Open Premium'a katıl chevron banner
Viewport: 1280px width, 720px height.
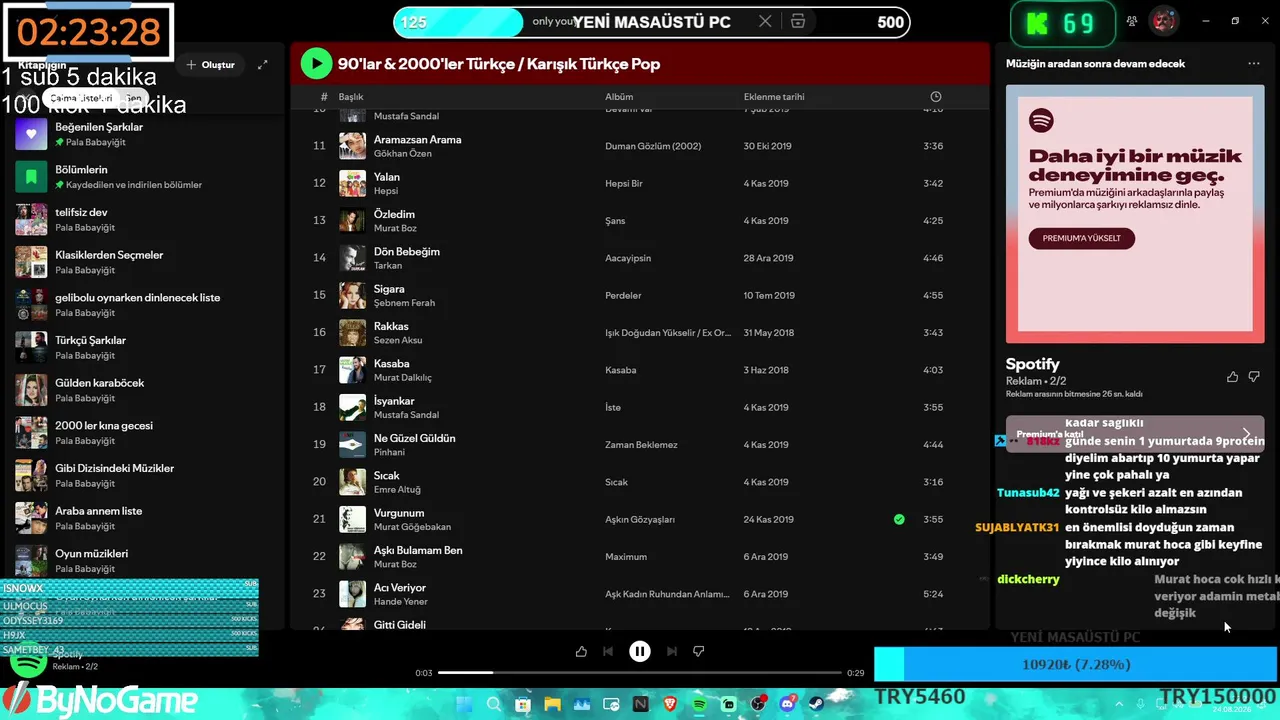(x=1135, y=434)
